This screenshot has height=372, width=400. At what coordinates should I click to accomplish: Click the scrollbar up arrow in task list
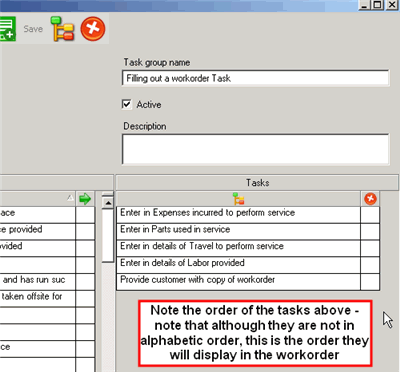coord(108,202)
